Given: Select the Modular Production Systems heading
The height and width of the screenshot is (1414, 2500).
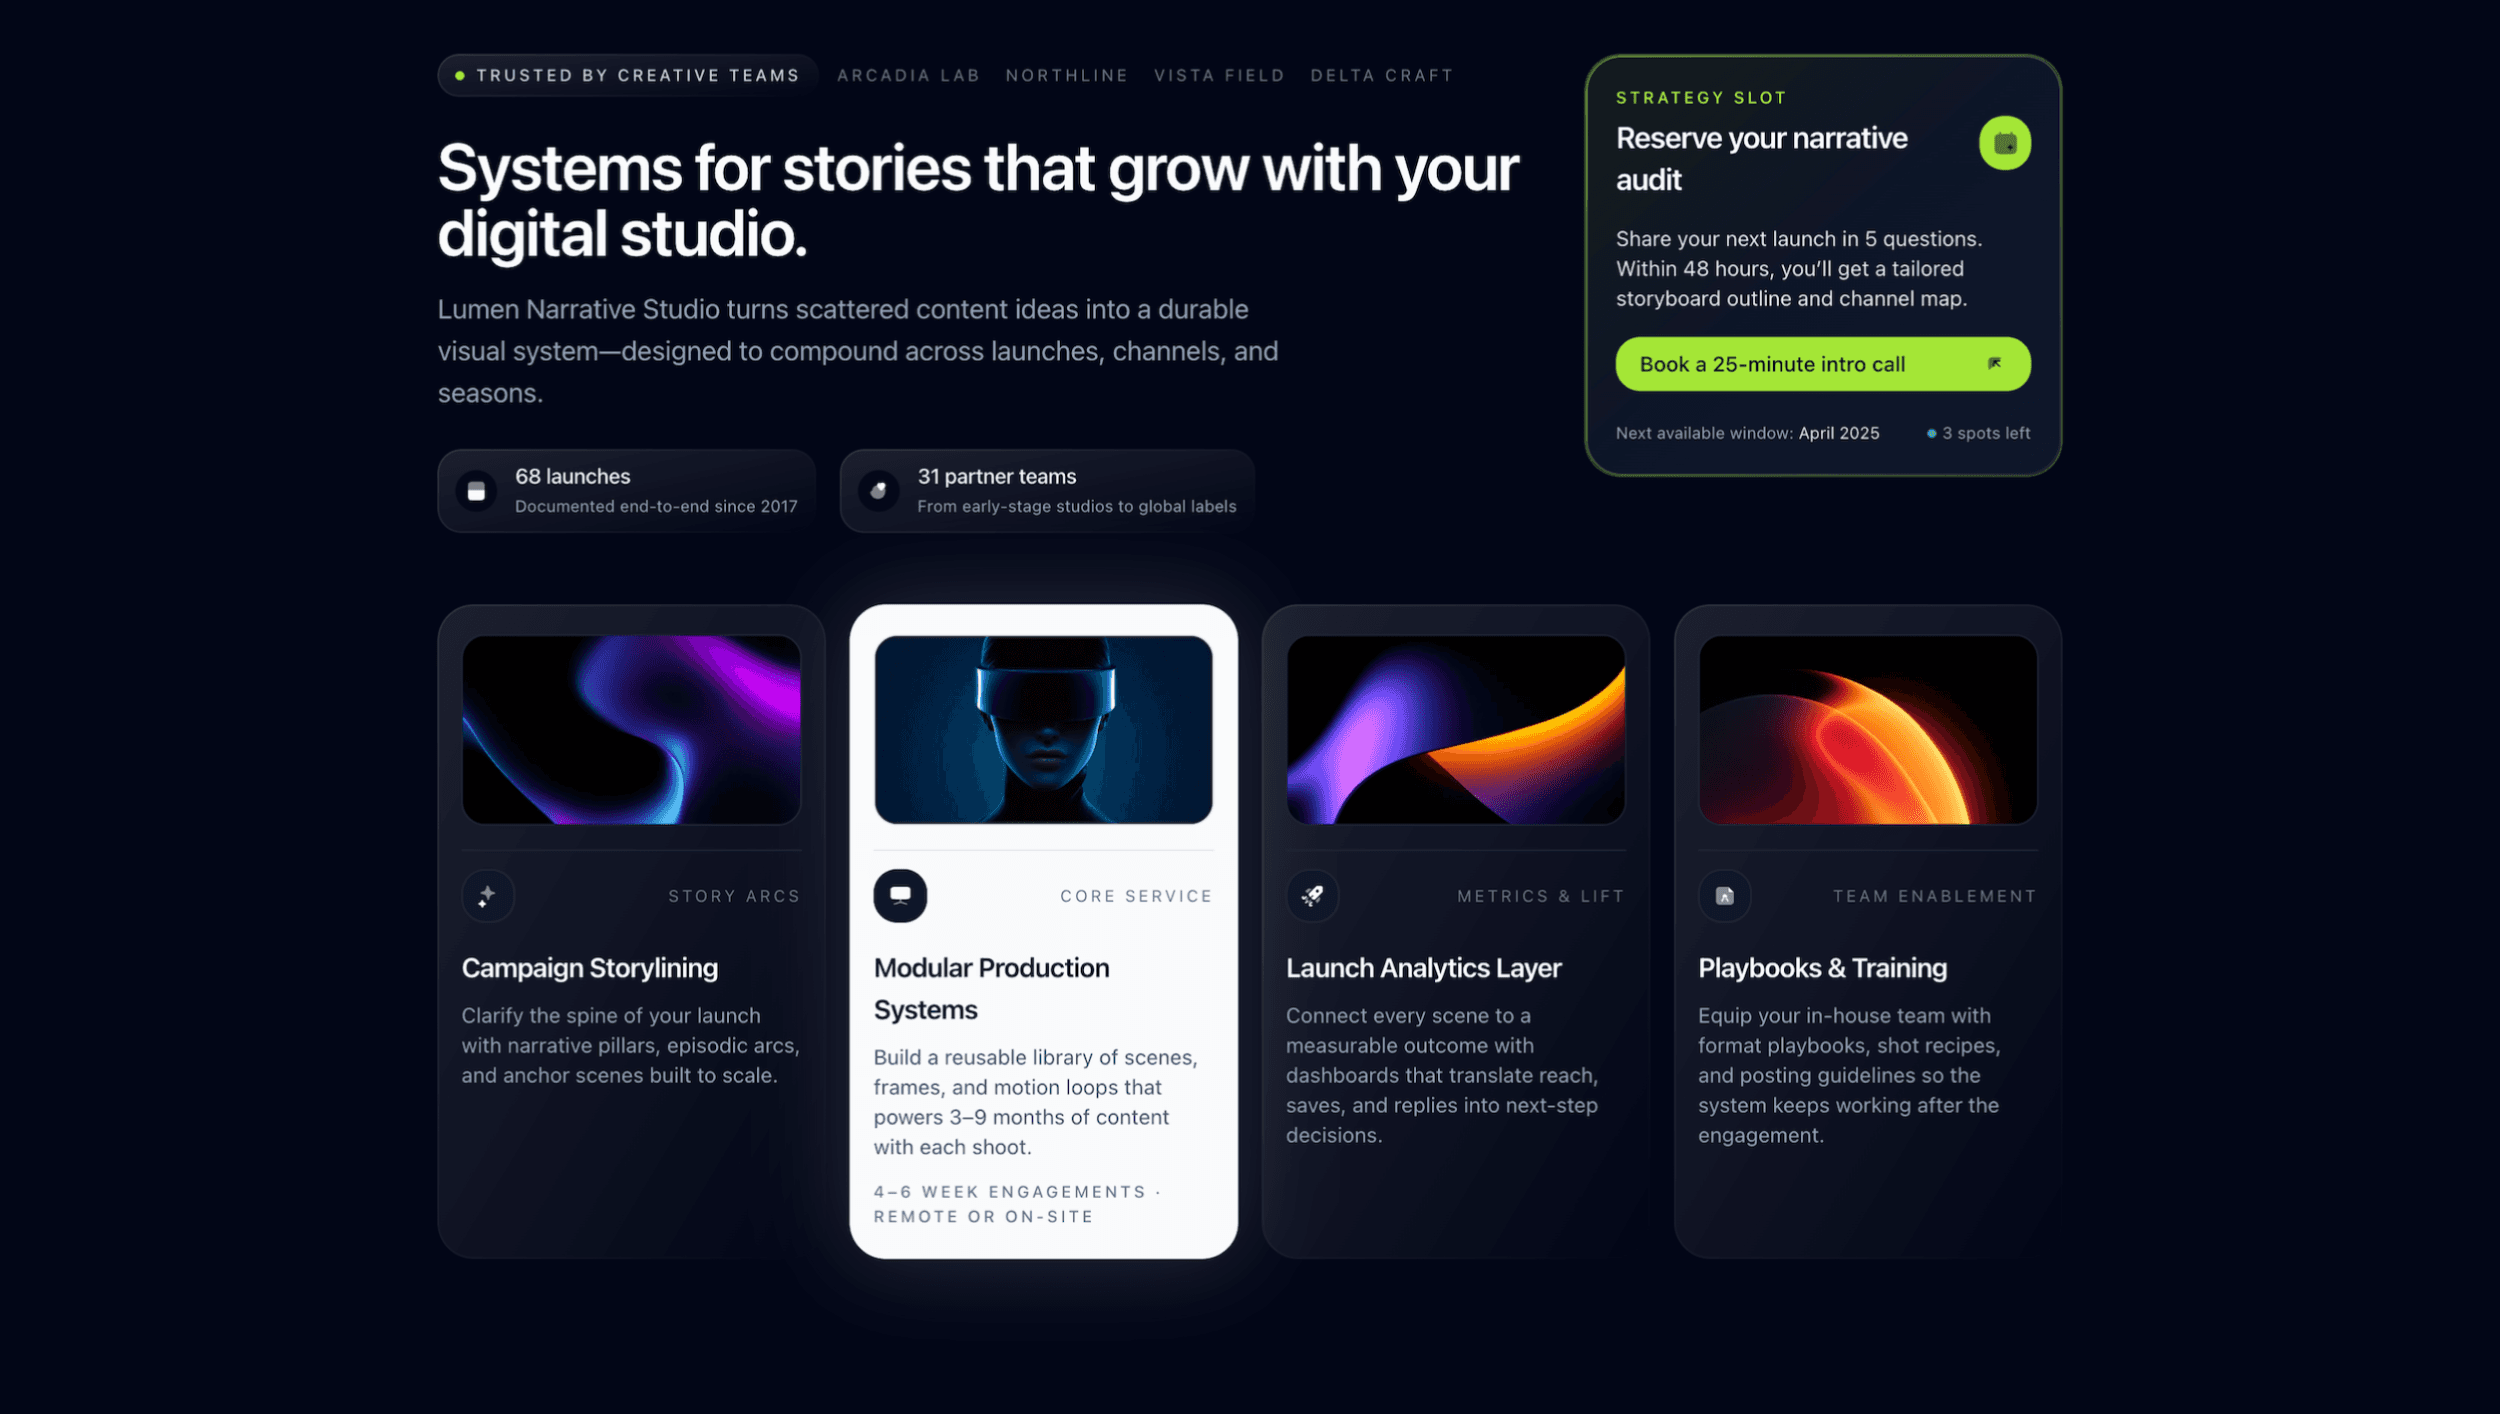Looking at the screenshot, I should point(991,989).
